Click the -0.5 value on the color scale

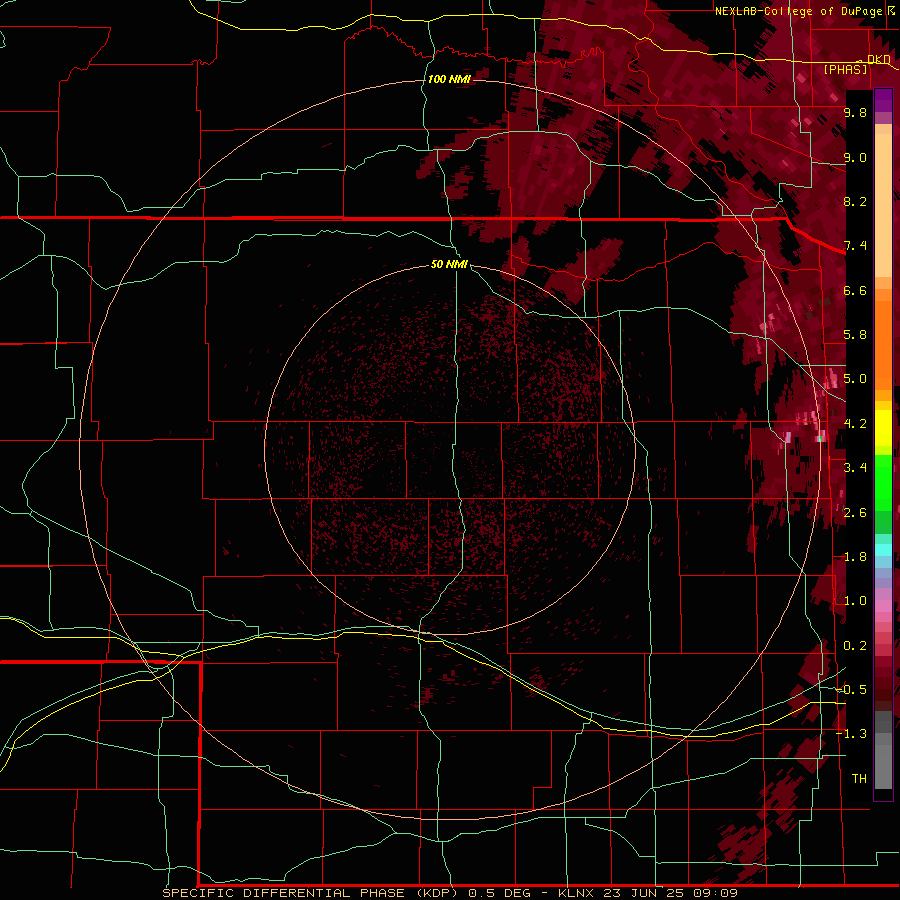click(x=852, y=690)
